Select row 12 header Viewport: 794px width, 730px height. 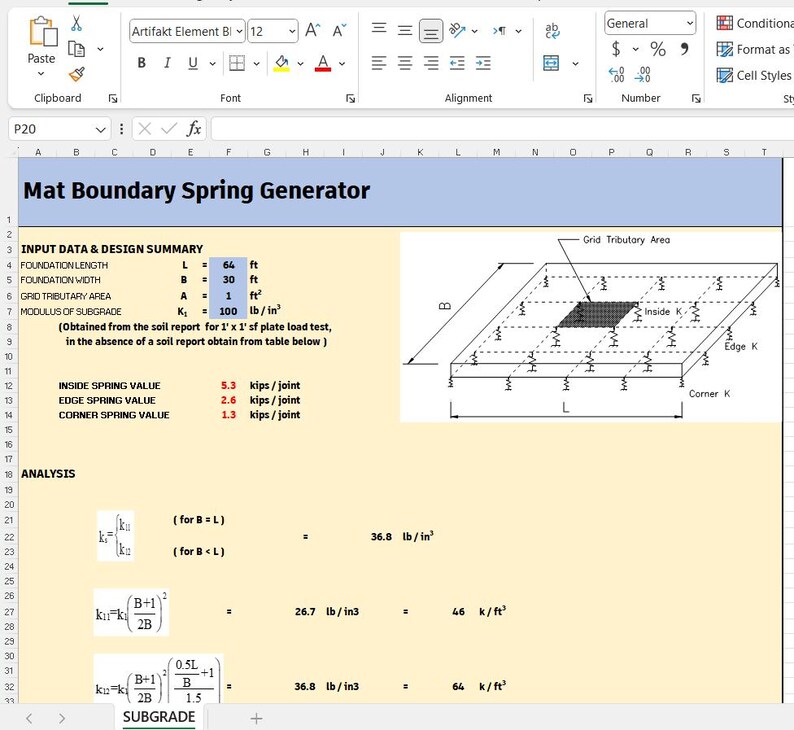(x=9, y=386)
